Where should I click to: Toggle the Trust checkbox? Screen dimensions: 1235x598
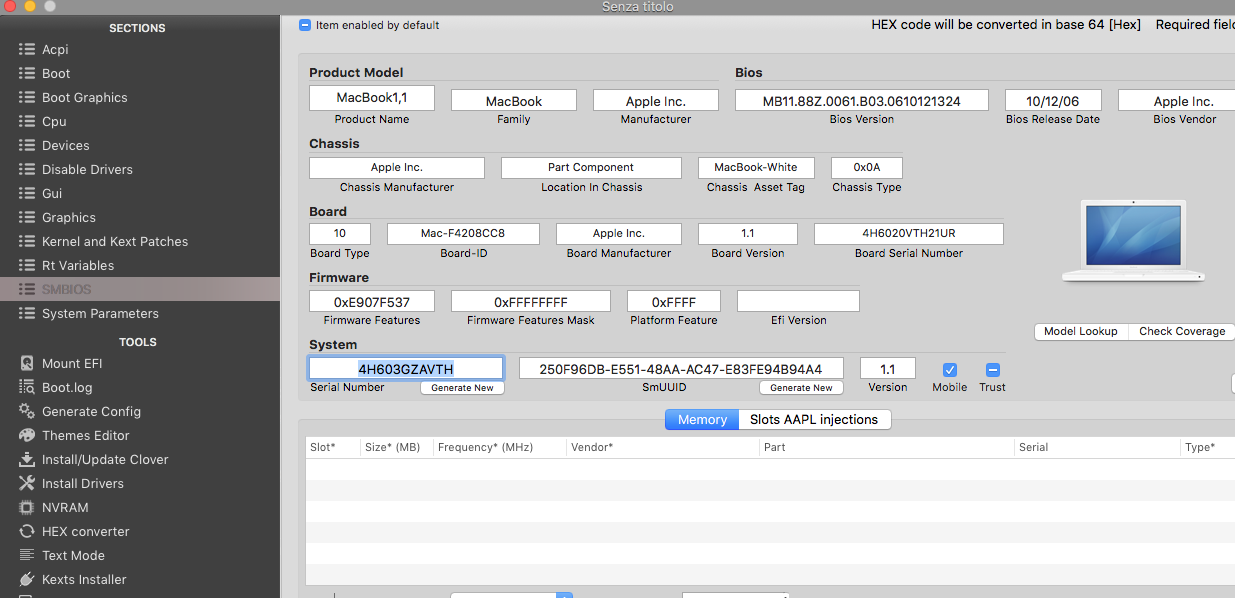[993, 369]
